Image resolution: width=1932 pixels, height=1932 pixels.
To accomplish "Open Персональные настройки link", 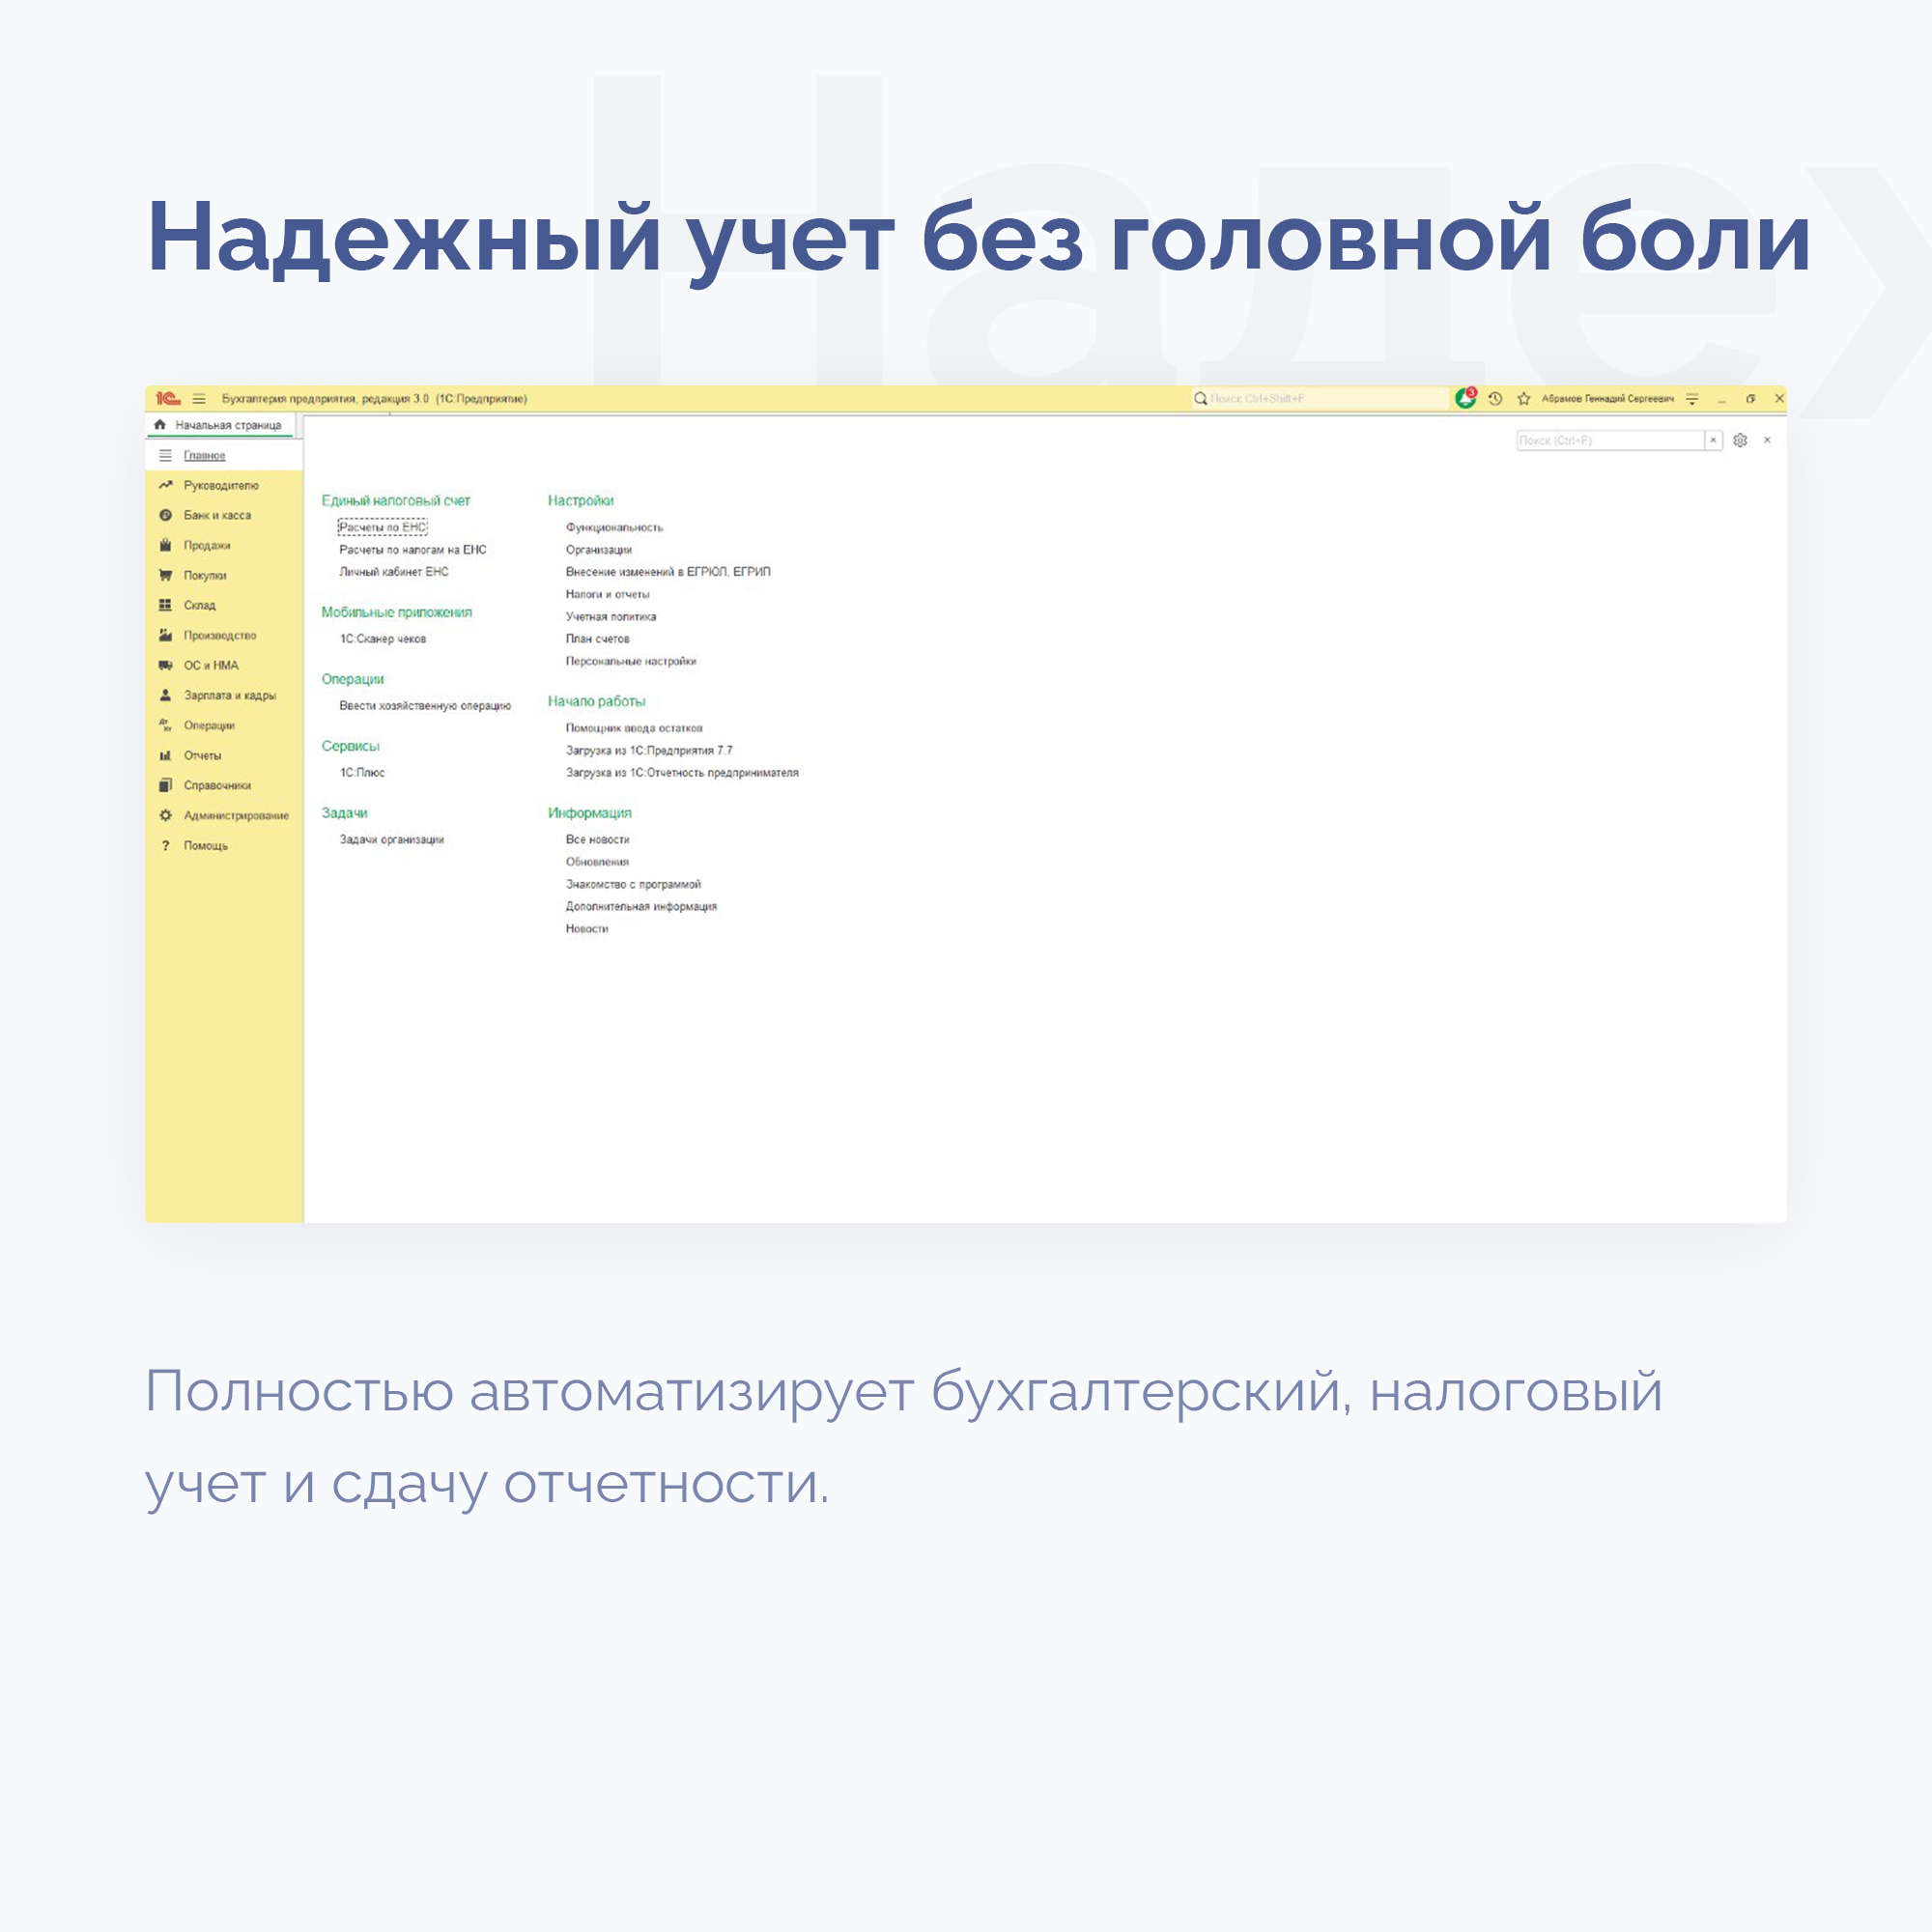I will pyautogui.click(x=631, y=662).
